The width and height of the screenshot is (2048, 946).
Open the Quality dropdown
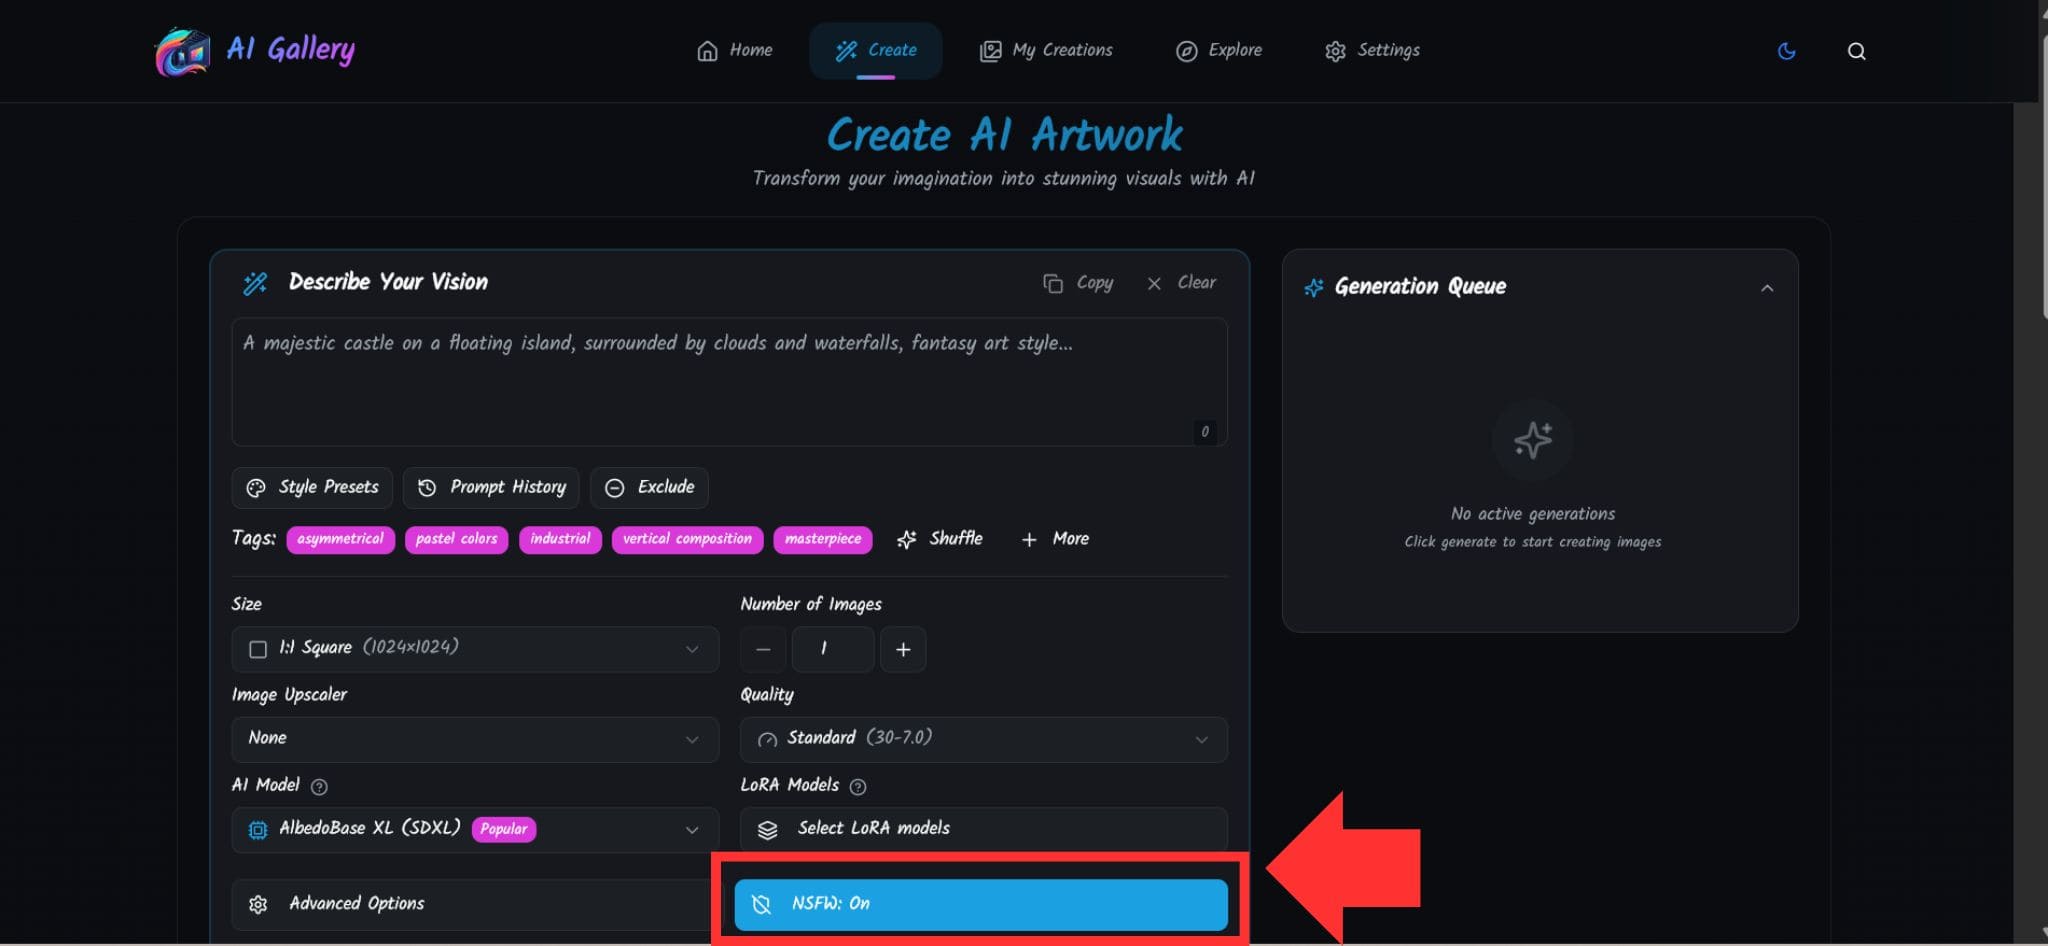pyautogui.click(x=983, y=739)
